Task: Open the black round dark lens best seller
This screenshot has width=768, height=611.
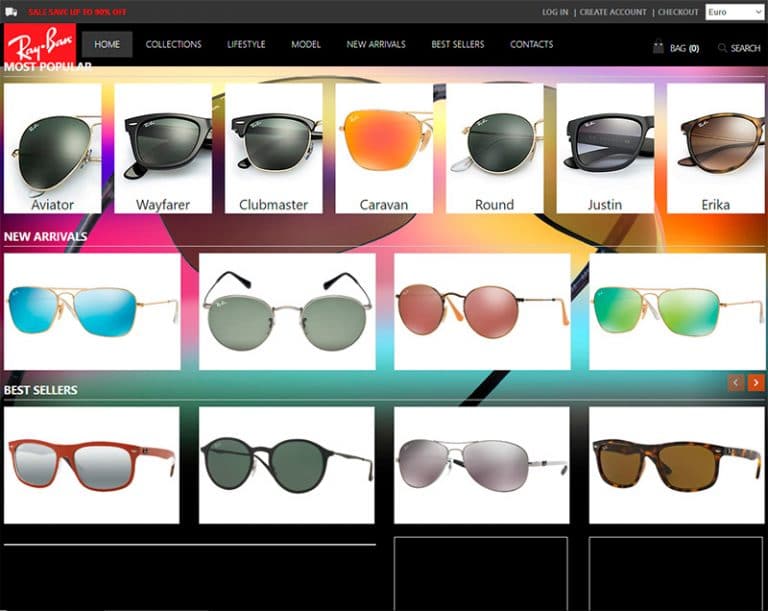Action: click(287, 465)
